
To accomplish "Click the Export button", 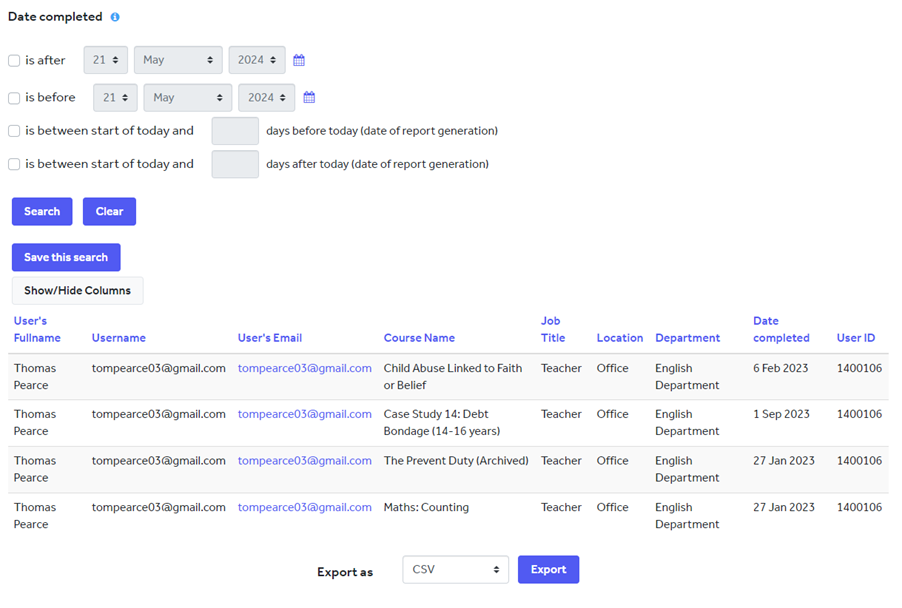I will click(548, 569).
